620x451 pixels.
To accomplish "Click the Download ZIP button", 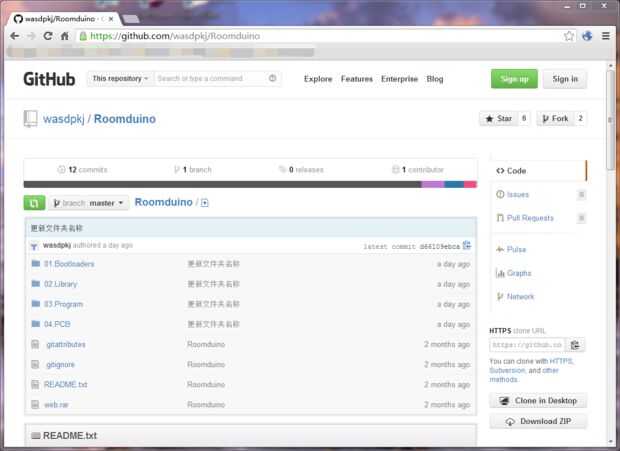I will coord(538,421).
